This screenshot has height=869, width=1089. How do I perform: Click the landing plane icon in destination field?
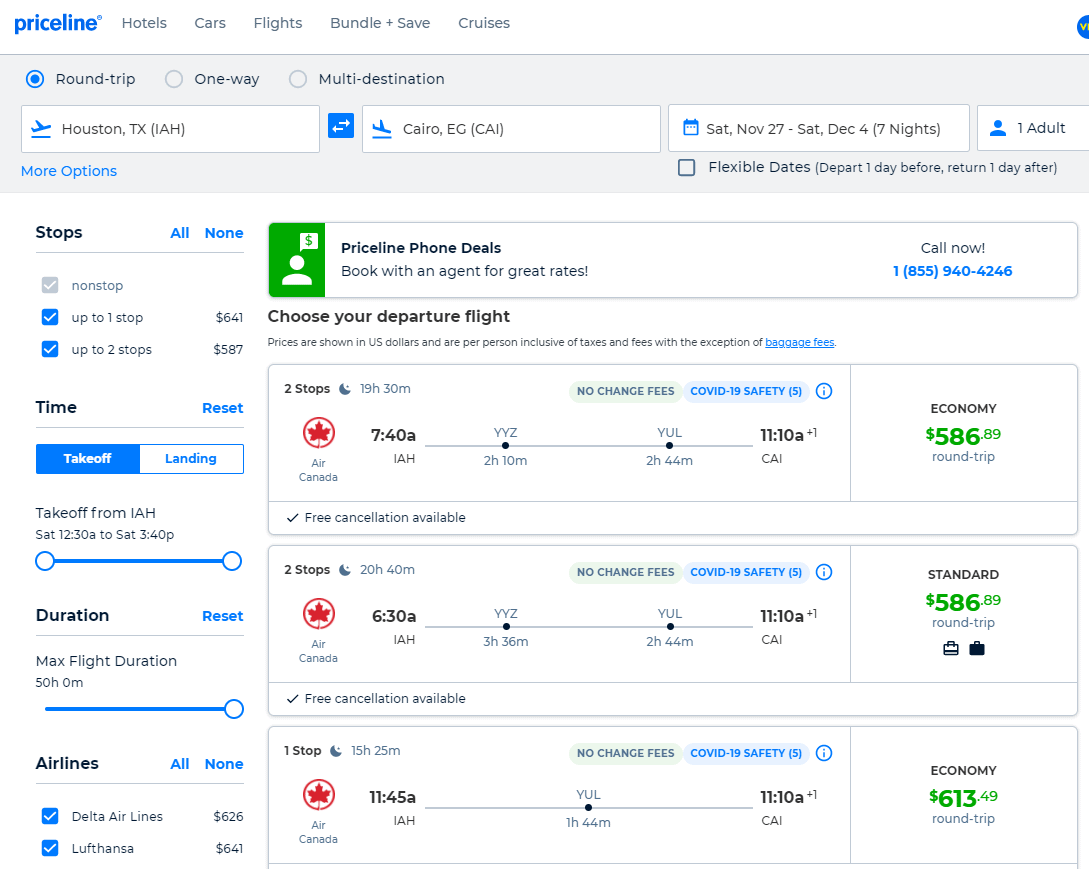(x=382, y=129)
